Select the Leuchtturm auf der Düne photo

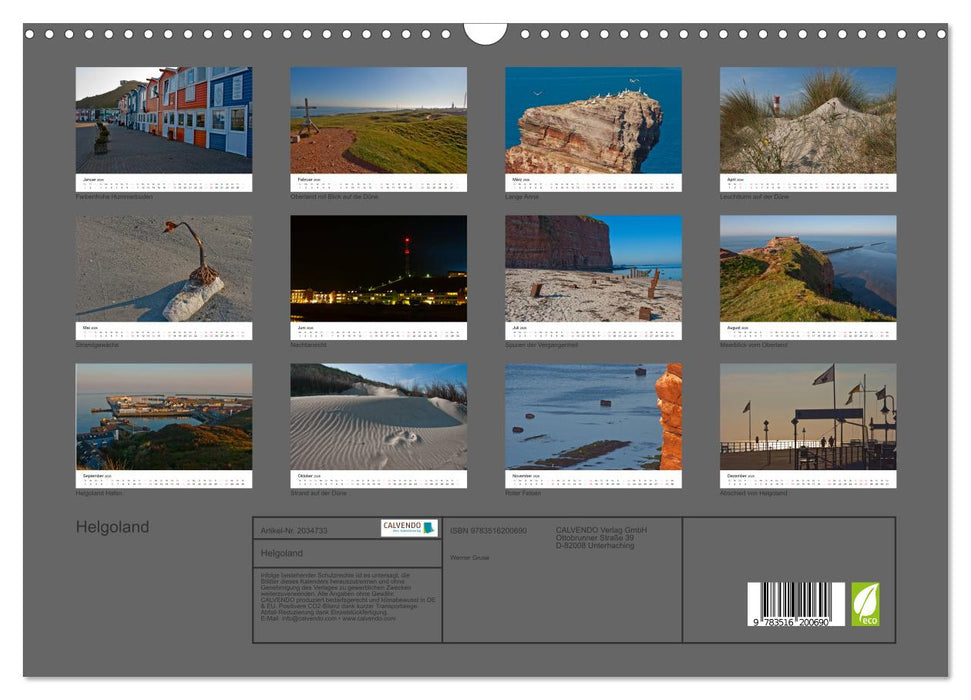(x=808, y=120)
